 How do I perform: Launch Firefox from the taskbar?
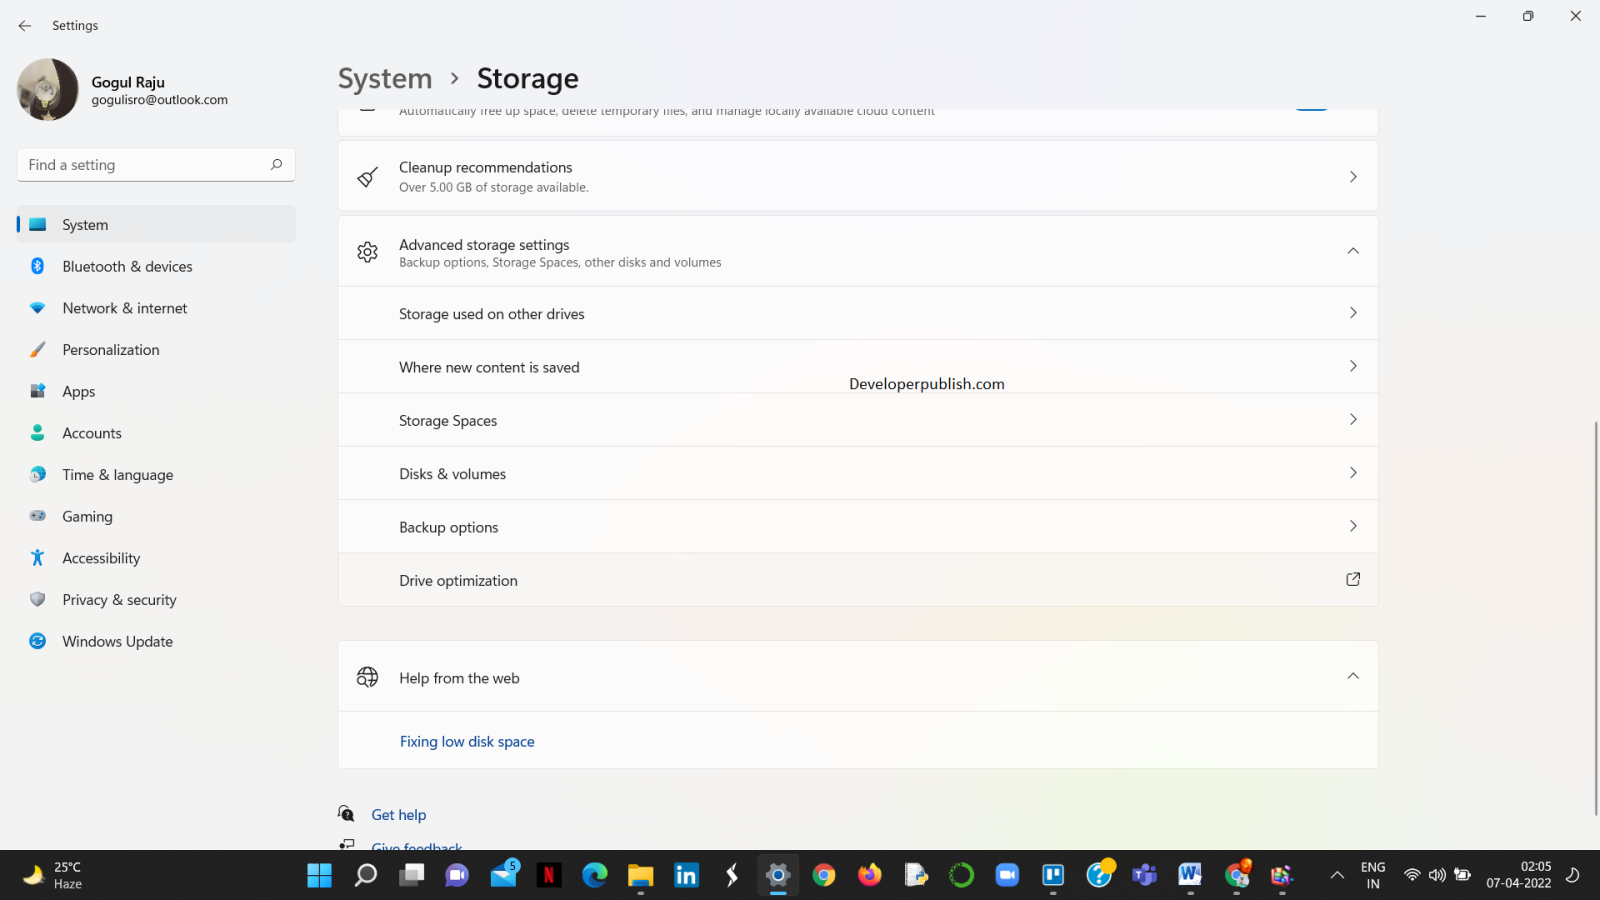tap(869, 875)
